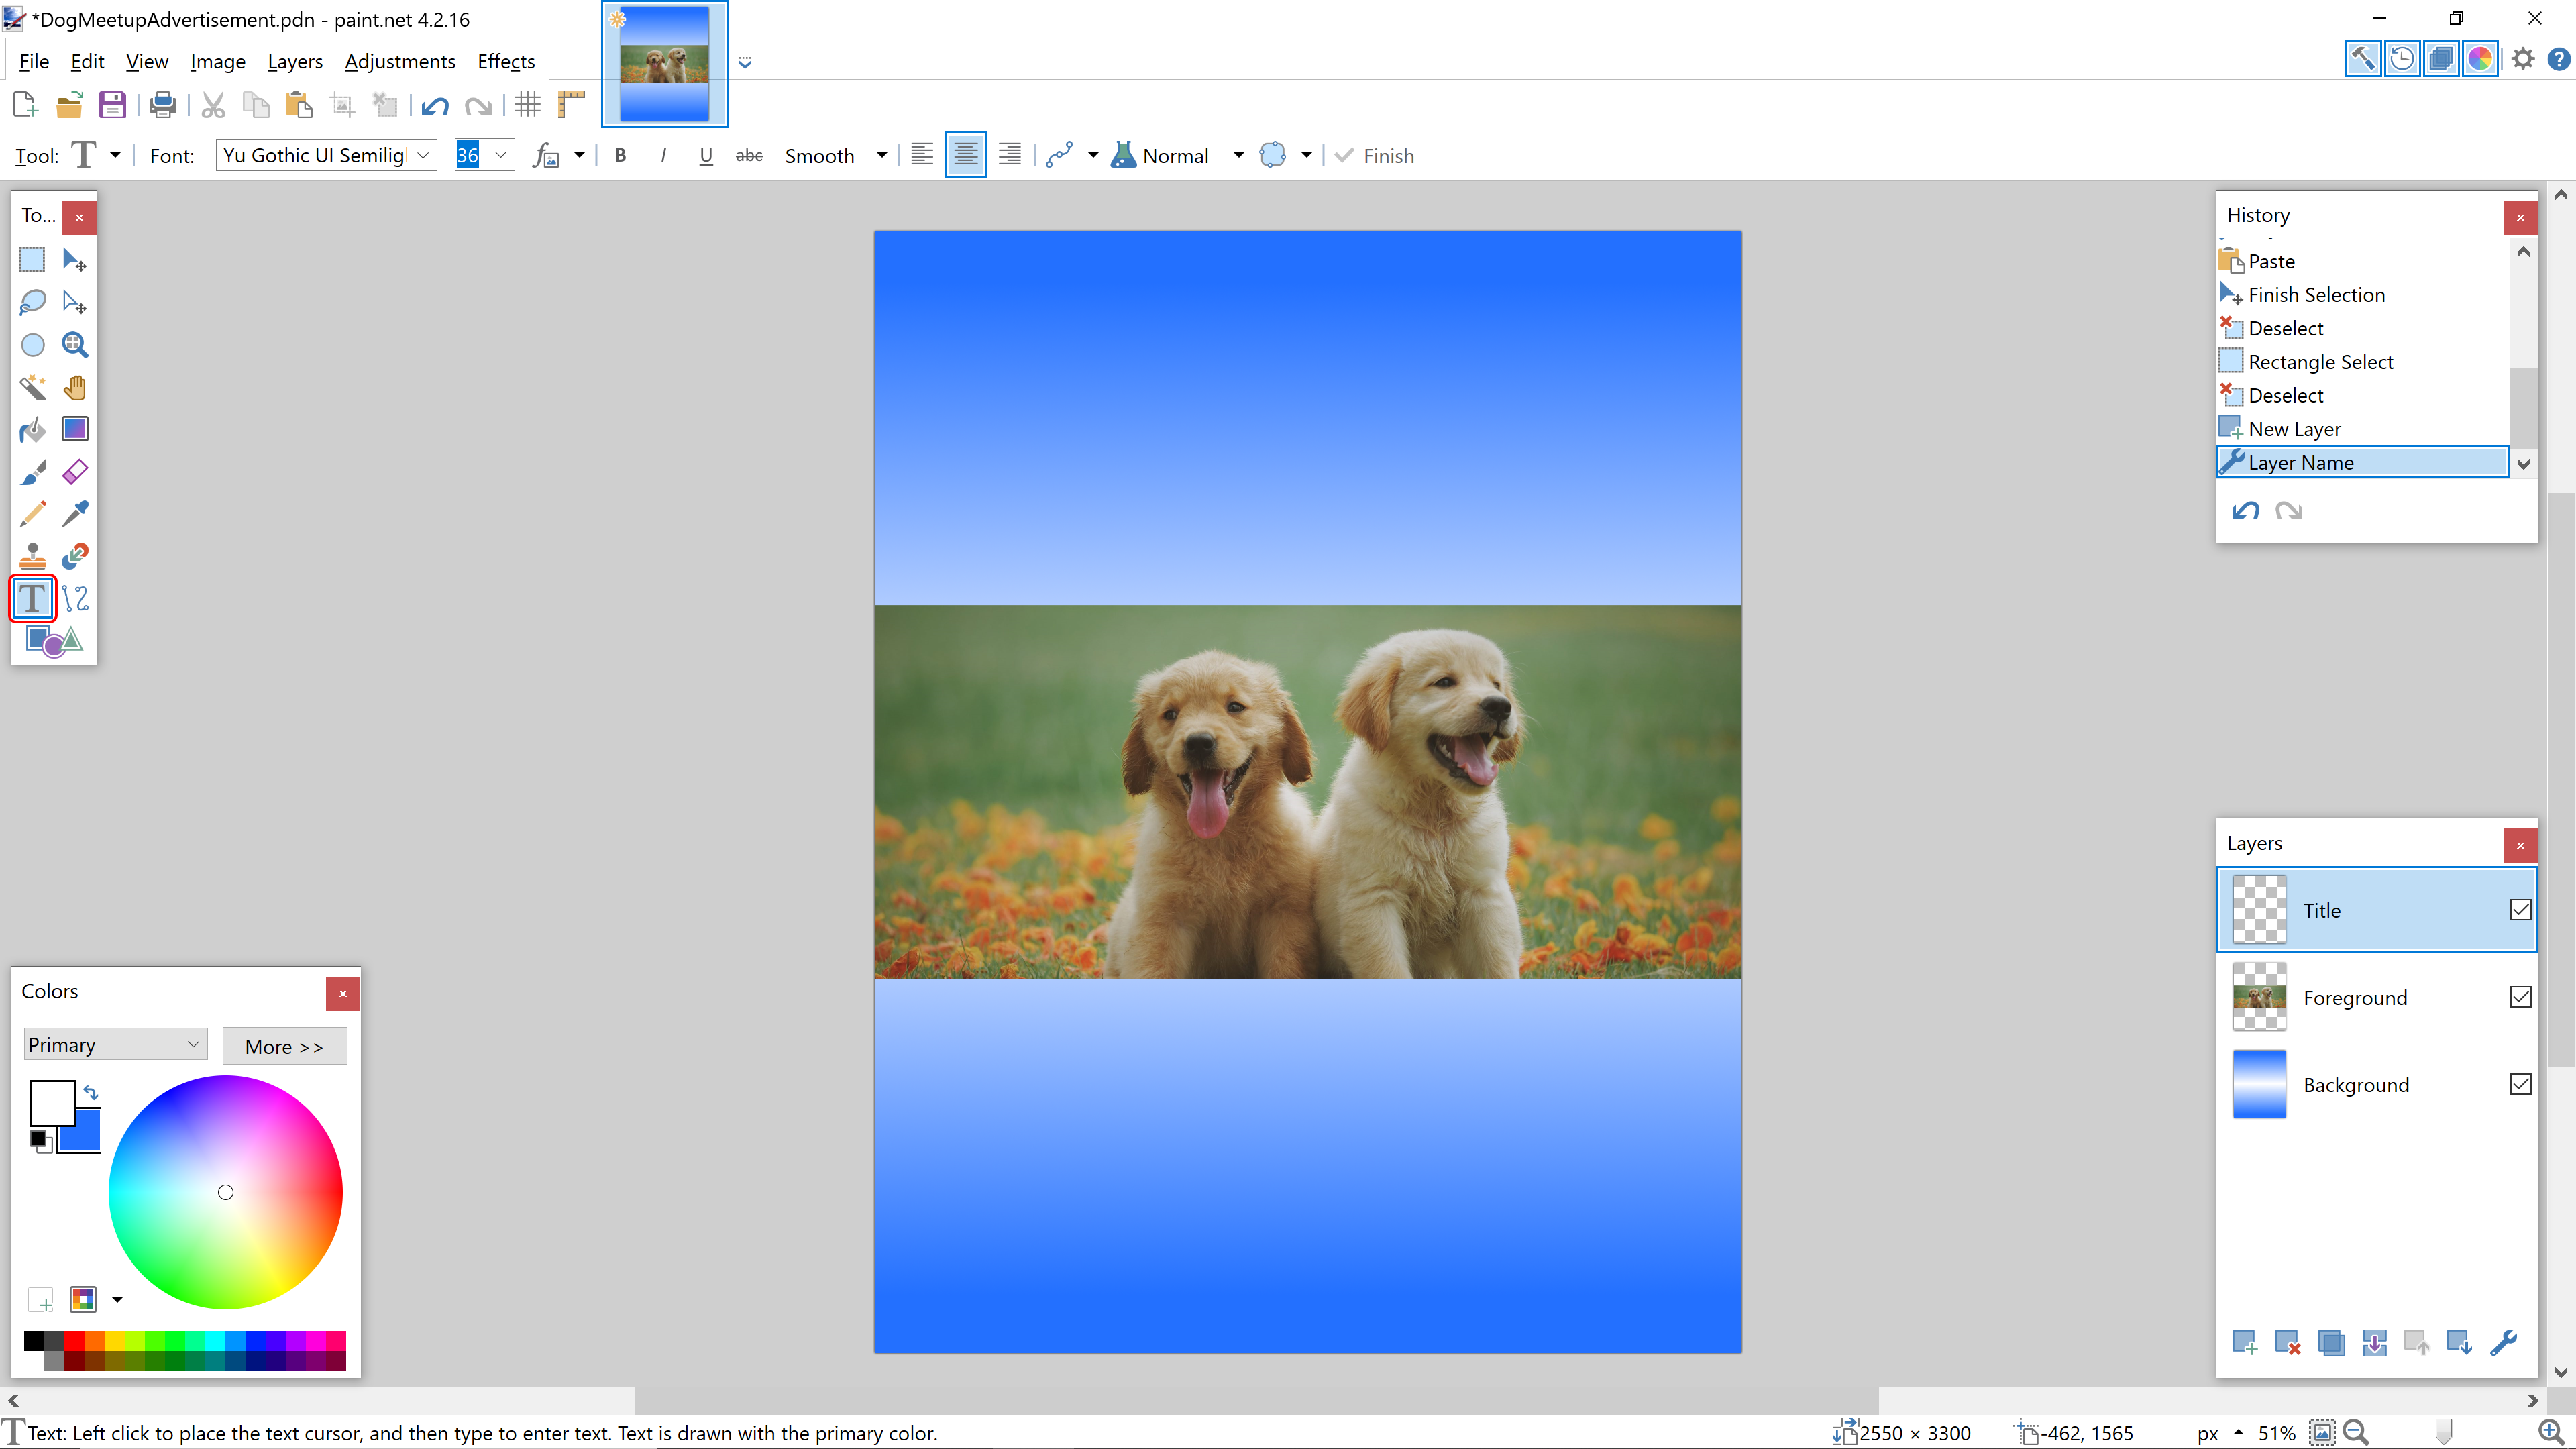The width and height of the screenshot is (2576, 1449).
Task: Select the Pan hand tool
Action: point(75,387)
